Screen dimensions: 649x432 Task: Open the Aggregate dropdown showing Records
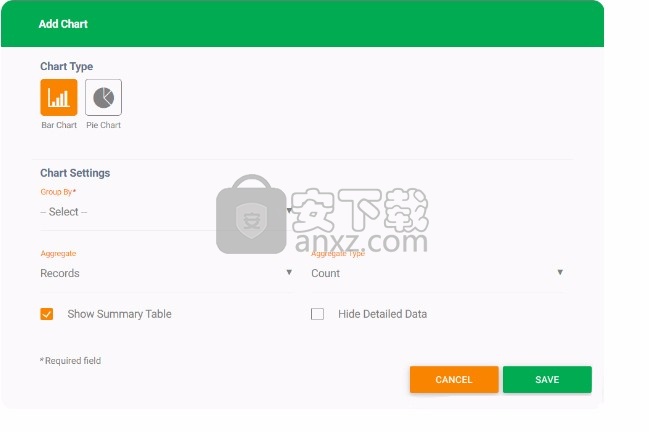click(x=167, y=273)
